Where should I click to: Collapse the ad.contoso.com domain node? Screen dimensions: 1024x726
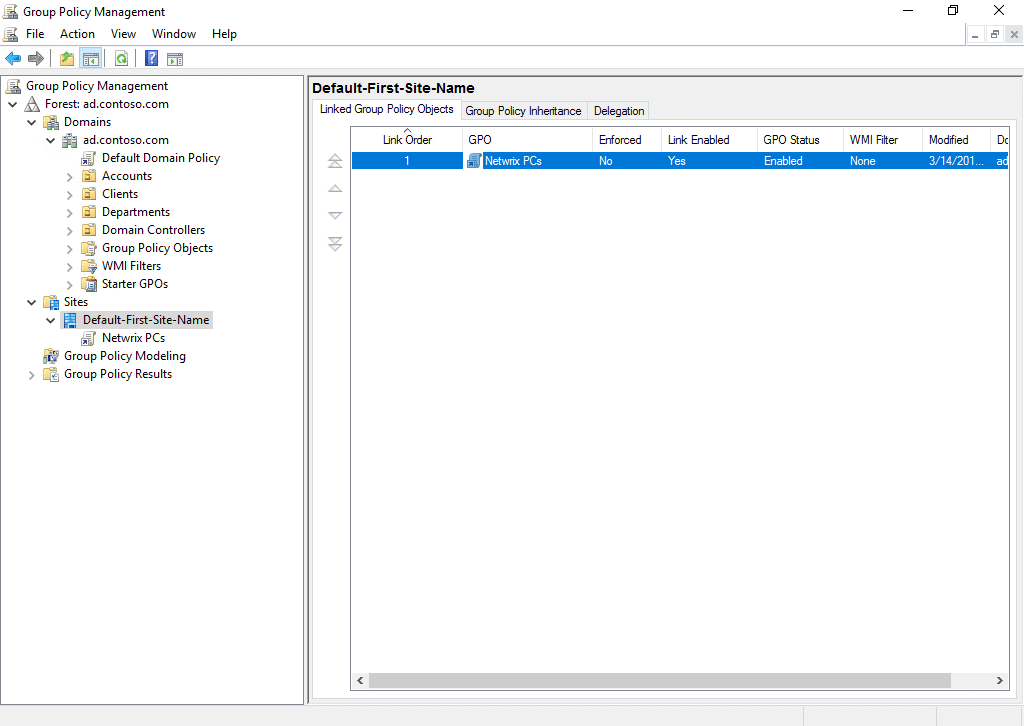[50, 140]
